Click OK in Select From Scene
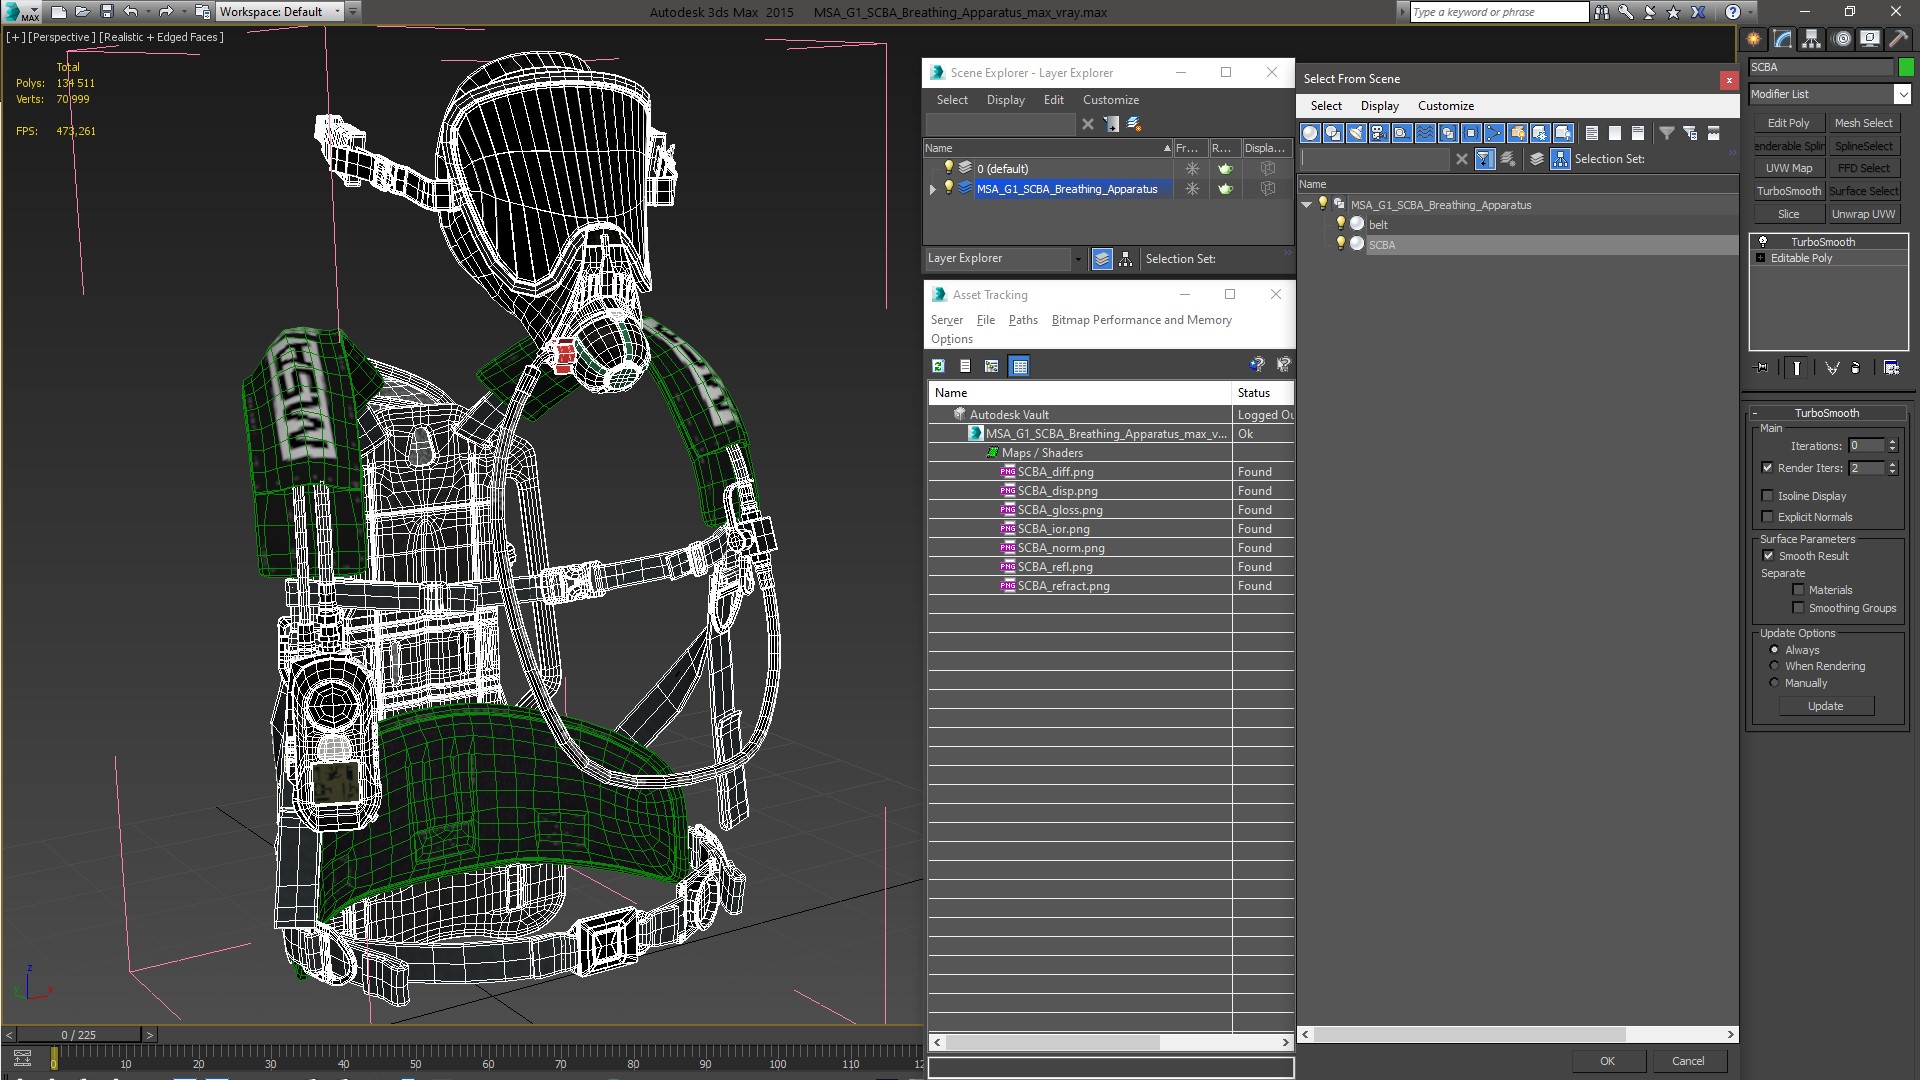Image resolution: width=1920 pixels, height=1080 pixels. [1607, 1061]
